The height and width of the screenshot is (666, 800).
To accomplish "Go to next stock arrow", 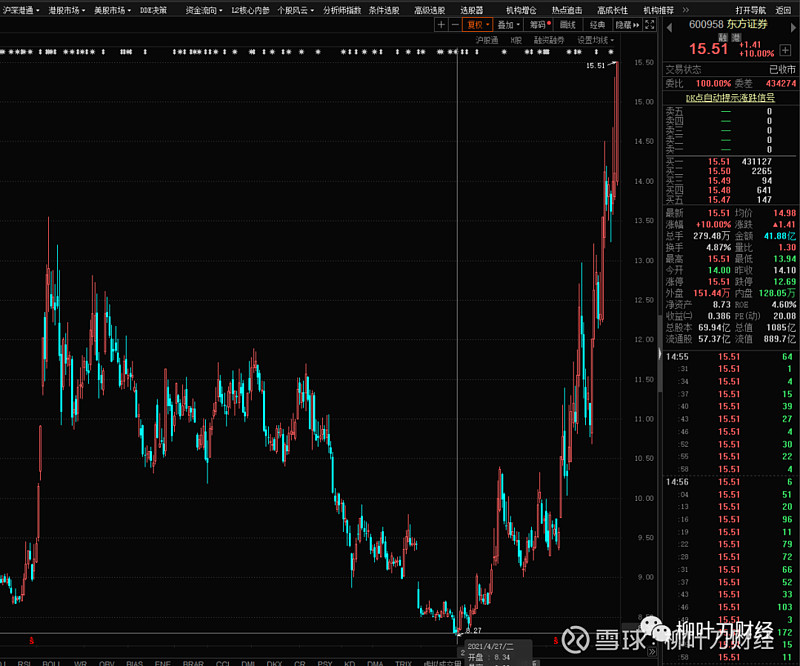I will [x=793, y=28].
